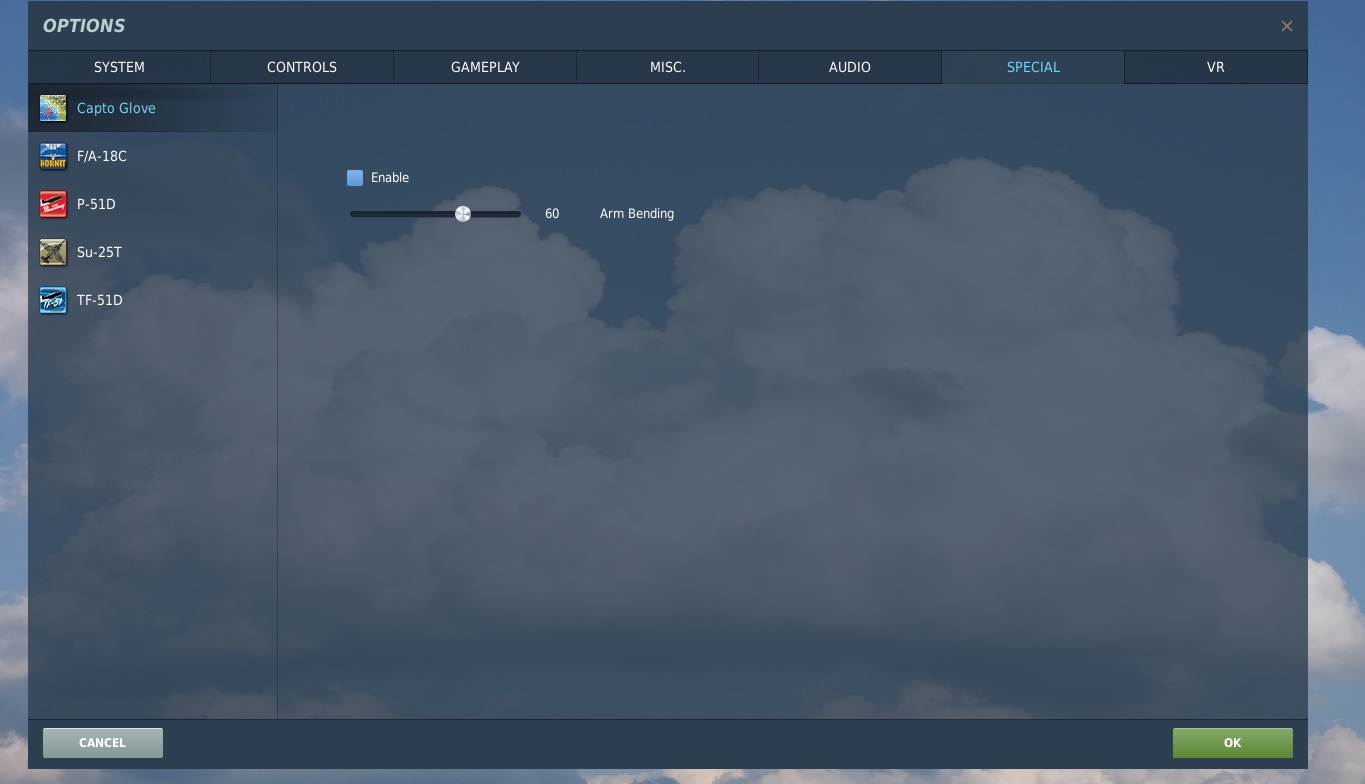Select the TF-51D module icon
The width and height of the screenshot is (1365, 784).
(53, 300)
